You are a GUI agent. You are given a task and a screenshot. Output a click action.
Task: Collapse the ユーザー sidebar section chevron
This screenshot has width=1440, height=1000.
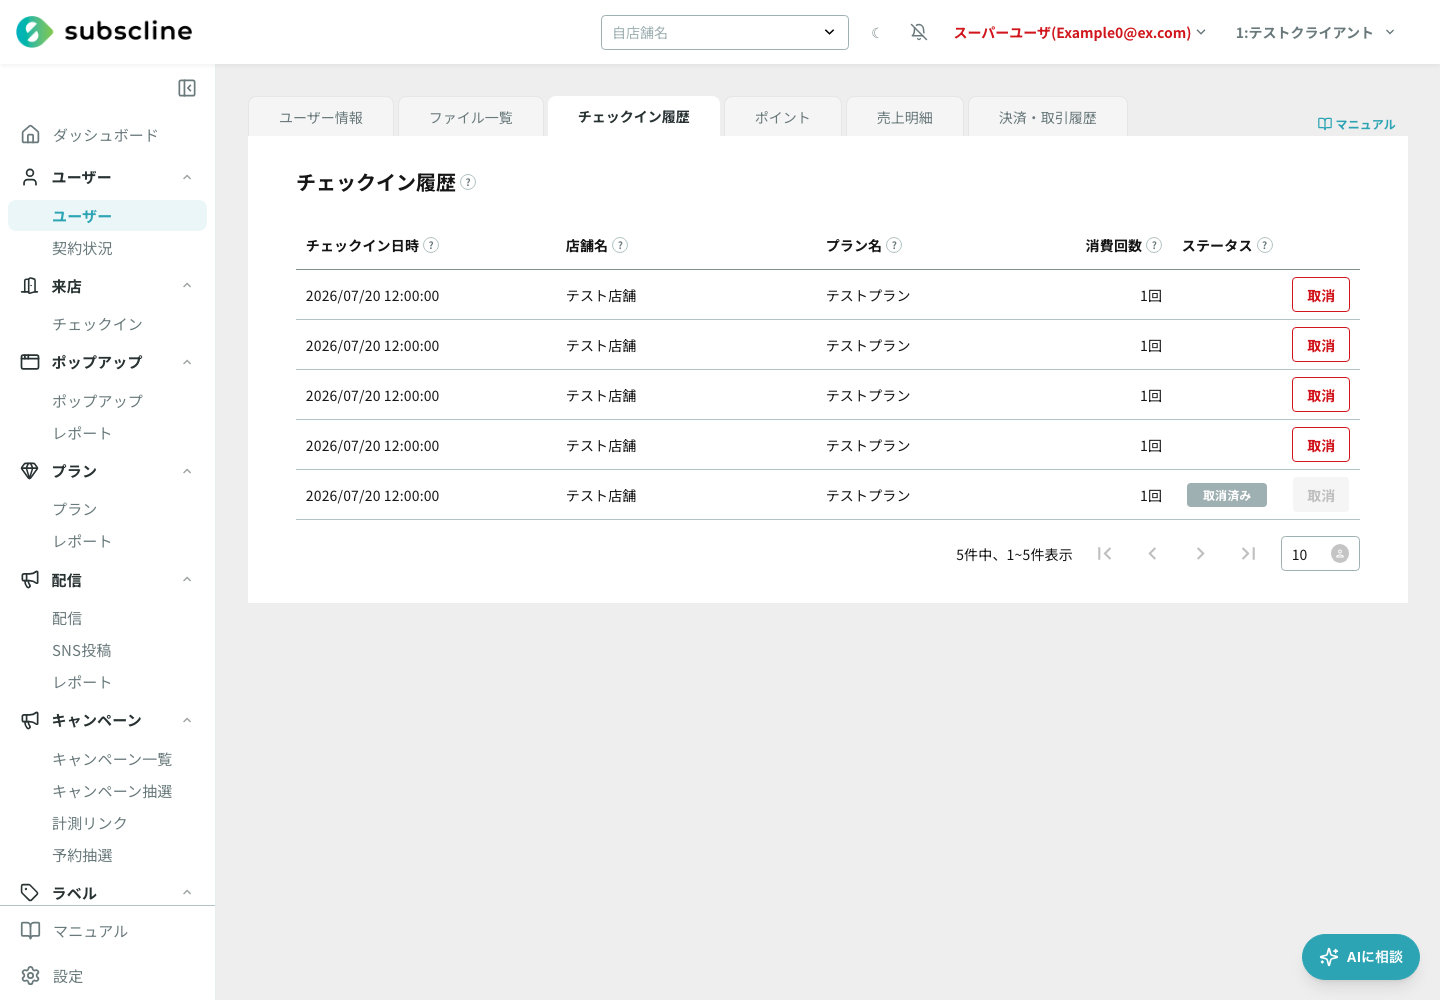coord(187,177)
